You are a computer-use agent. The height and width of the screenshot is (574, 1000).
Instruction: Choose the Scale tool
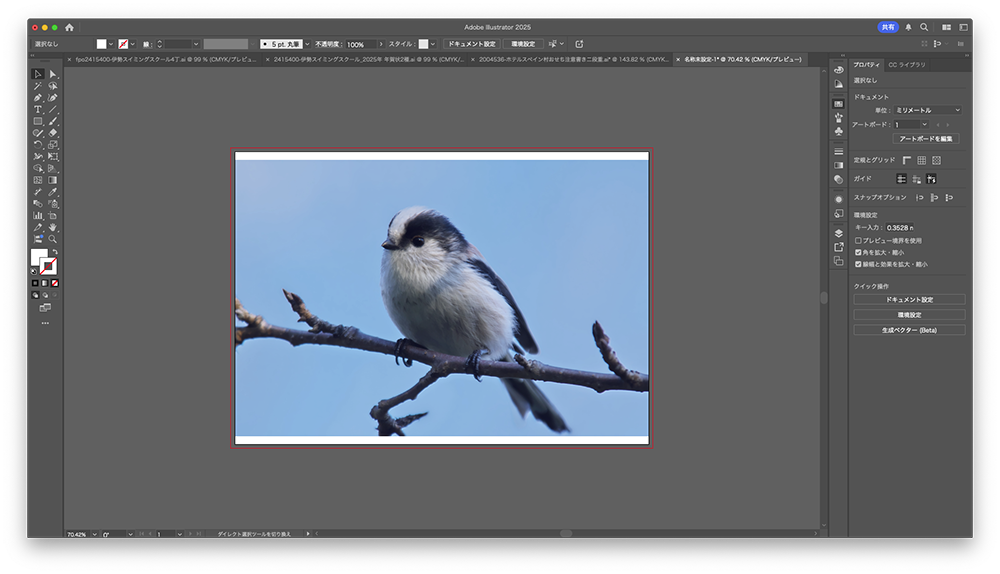(x=53, y=145)
